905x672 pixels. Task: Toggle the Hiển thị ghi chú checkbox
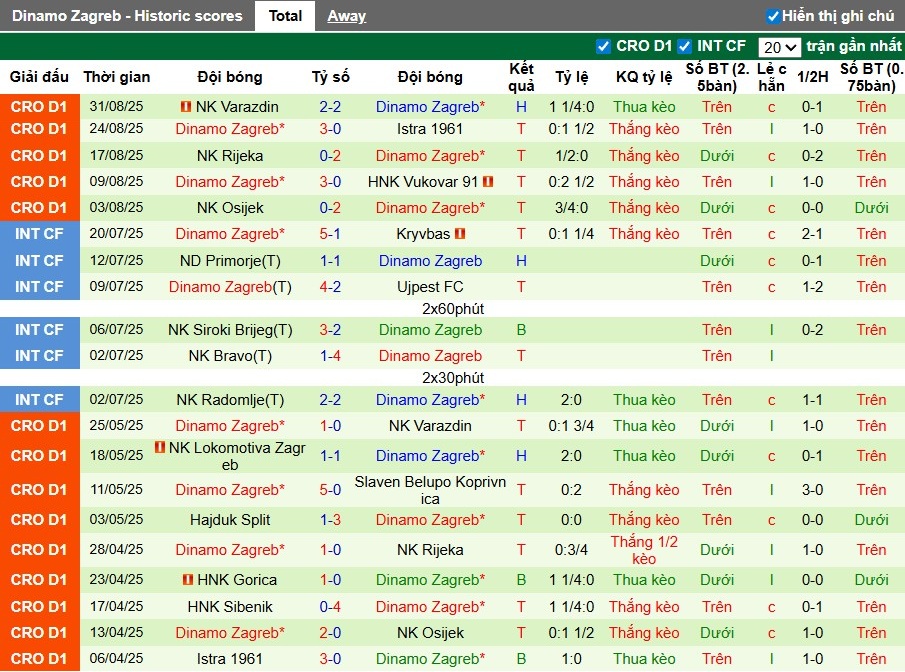[x=772, y=16]
